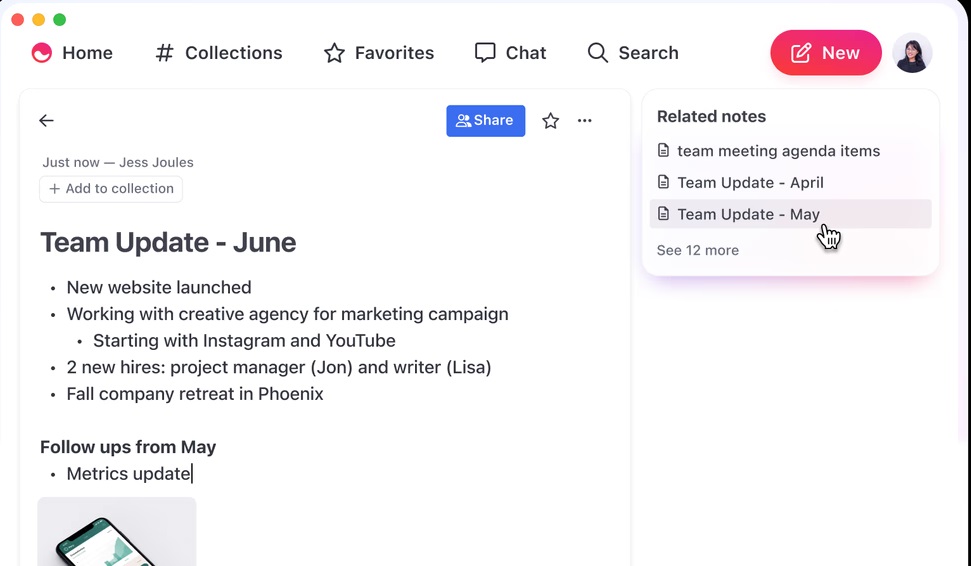The image size is (971, 566).
Task: Go back using the left arrow
Action: coord(46,120)
